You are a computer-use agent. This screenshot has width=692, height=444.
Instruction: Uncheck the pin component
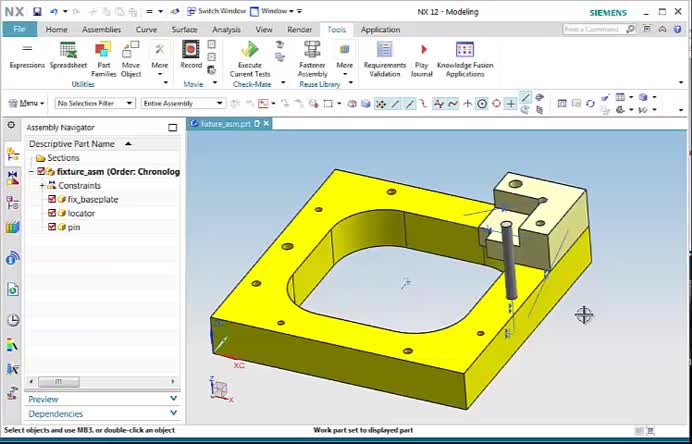coord(52,226)
